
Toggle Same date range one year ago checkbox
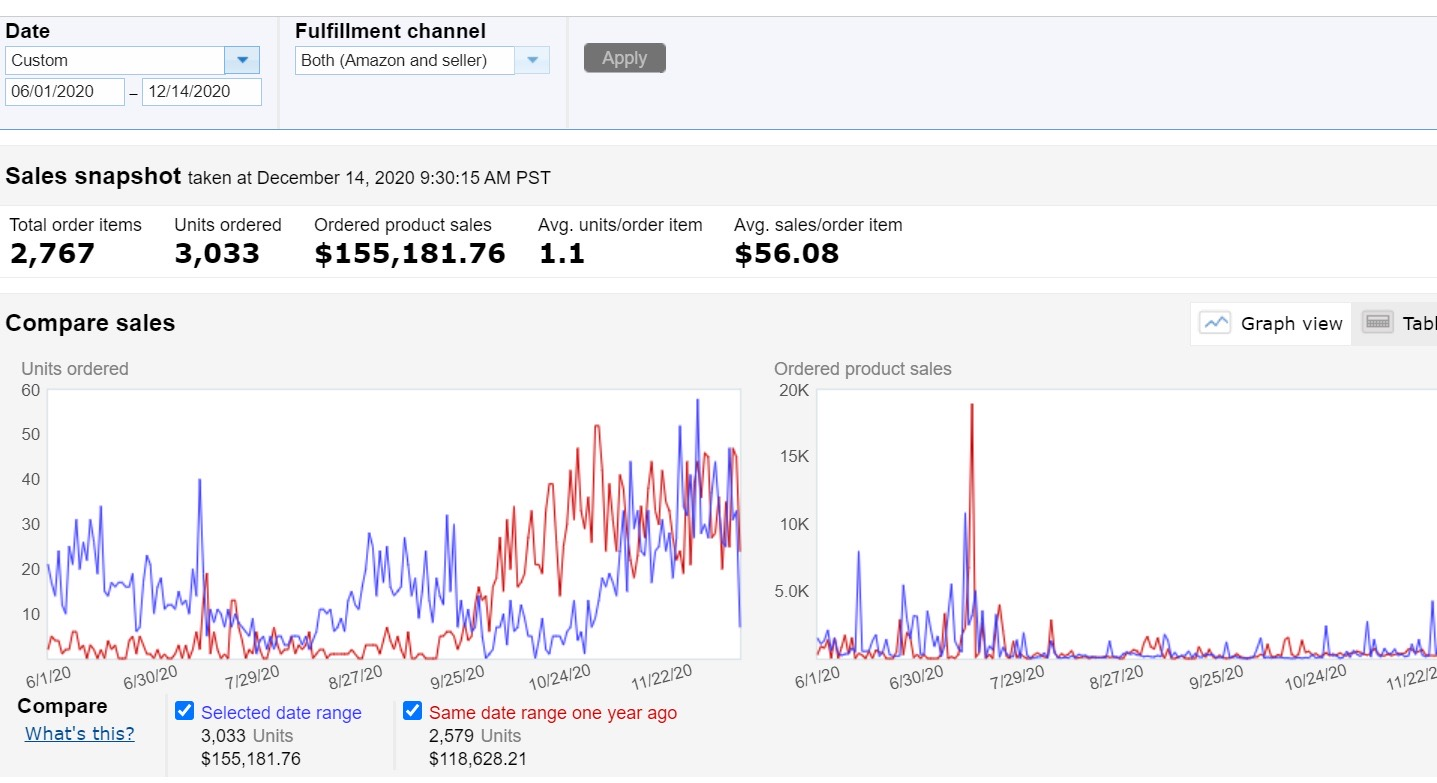(x=412, y=711)
